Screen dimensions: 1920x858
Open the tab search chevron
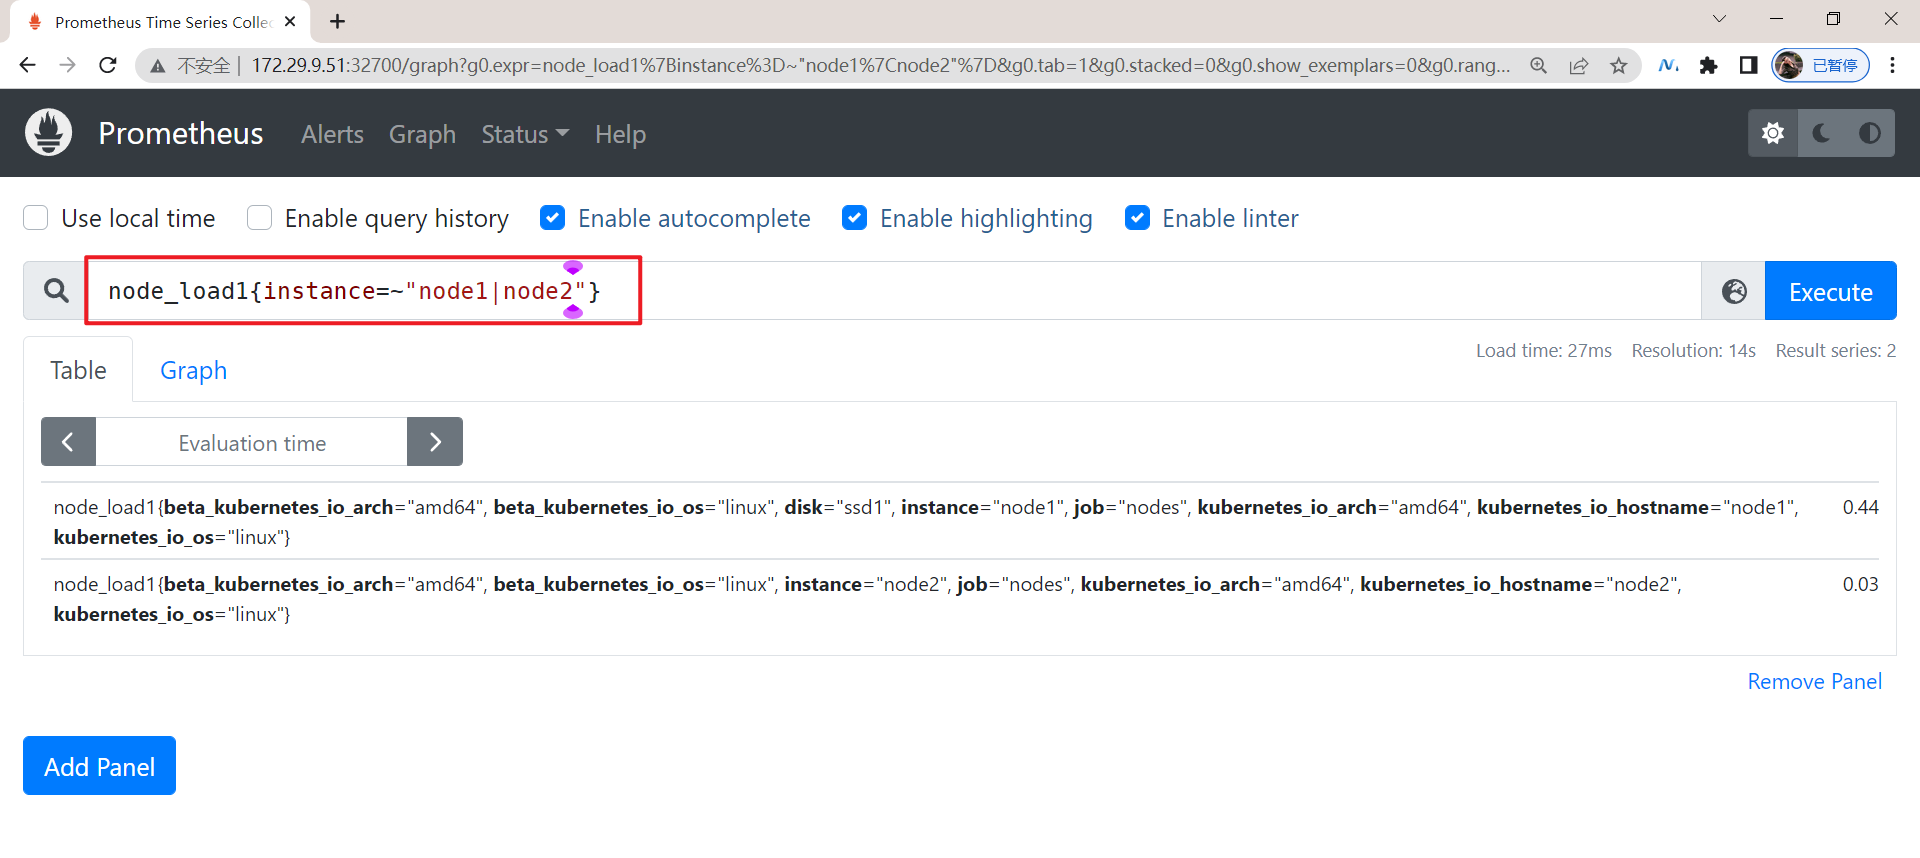1719,19
